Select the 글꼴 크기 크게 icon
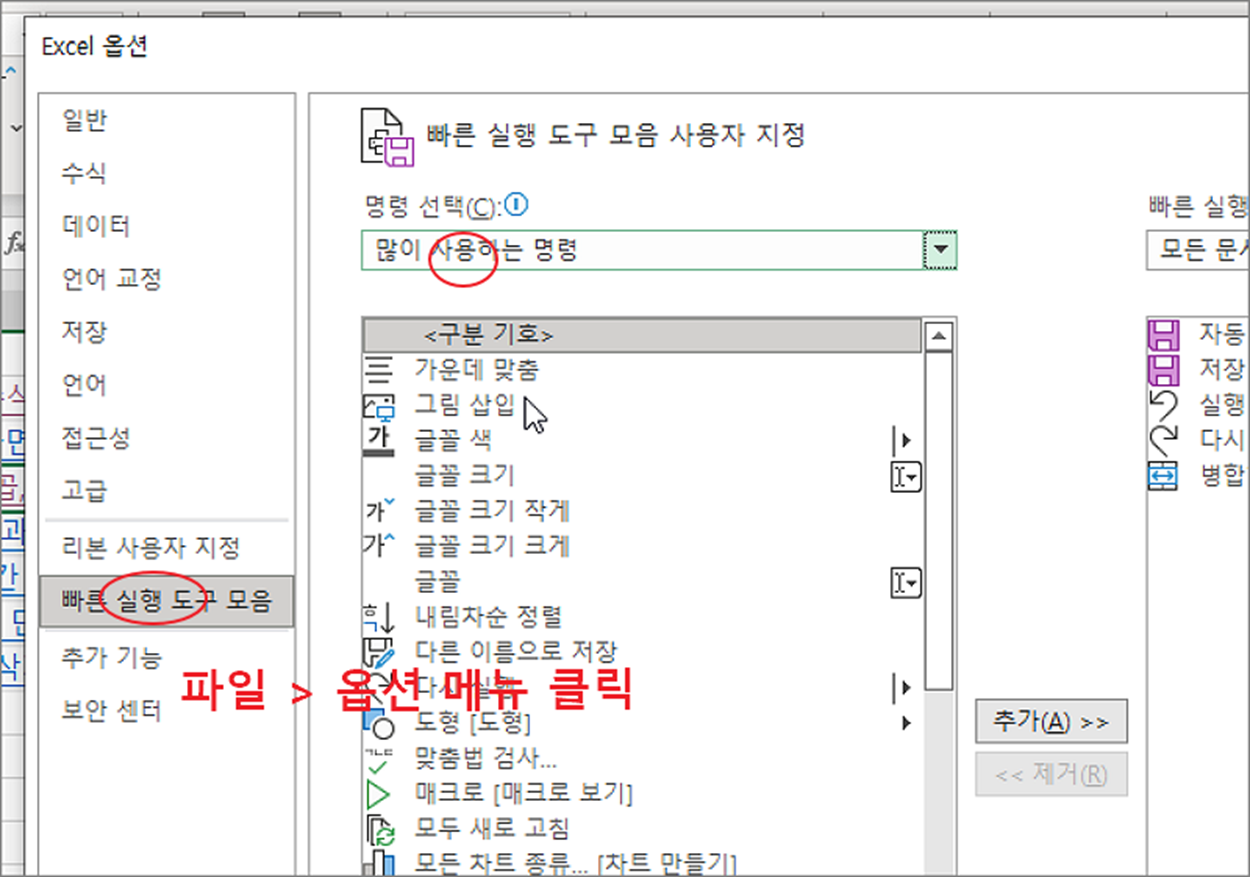1250x877 pixels. click(x=379, y=545)
